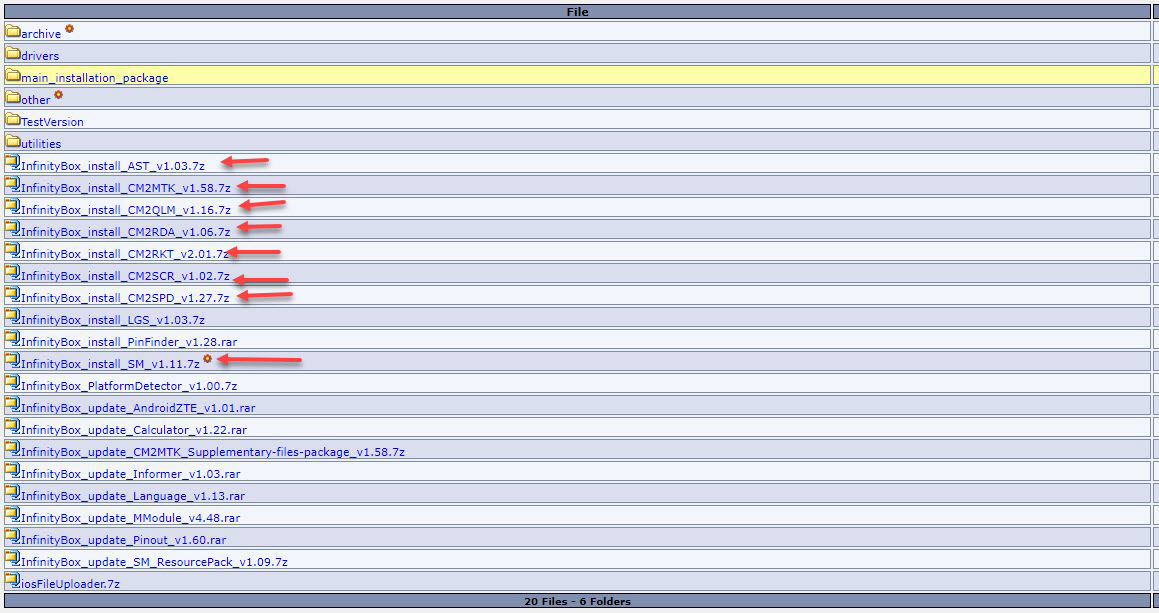Download InfinityBox_update_Language_v1.13.rar
The image size is (1159, 613).
coord(132,495)
